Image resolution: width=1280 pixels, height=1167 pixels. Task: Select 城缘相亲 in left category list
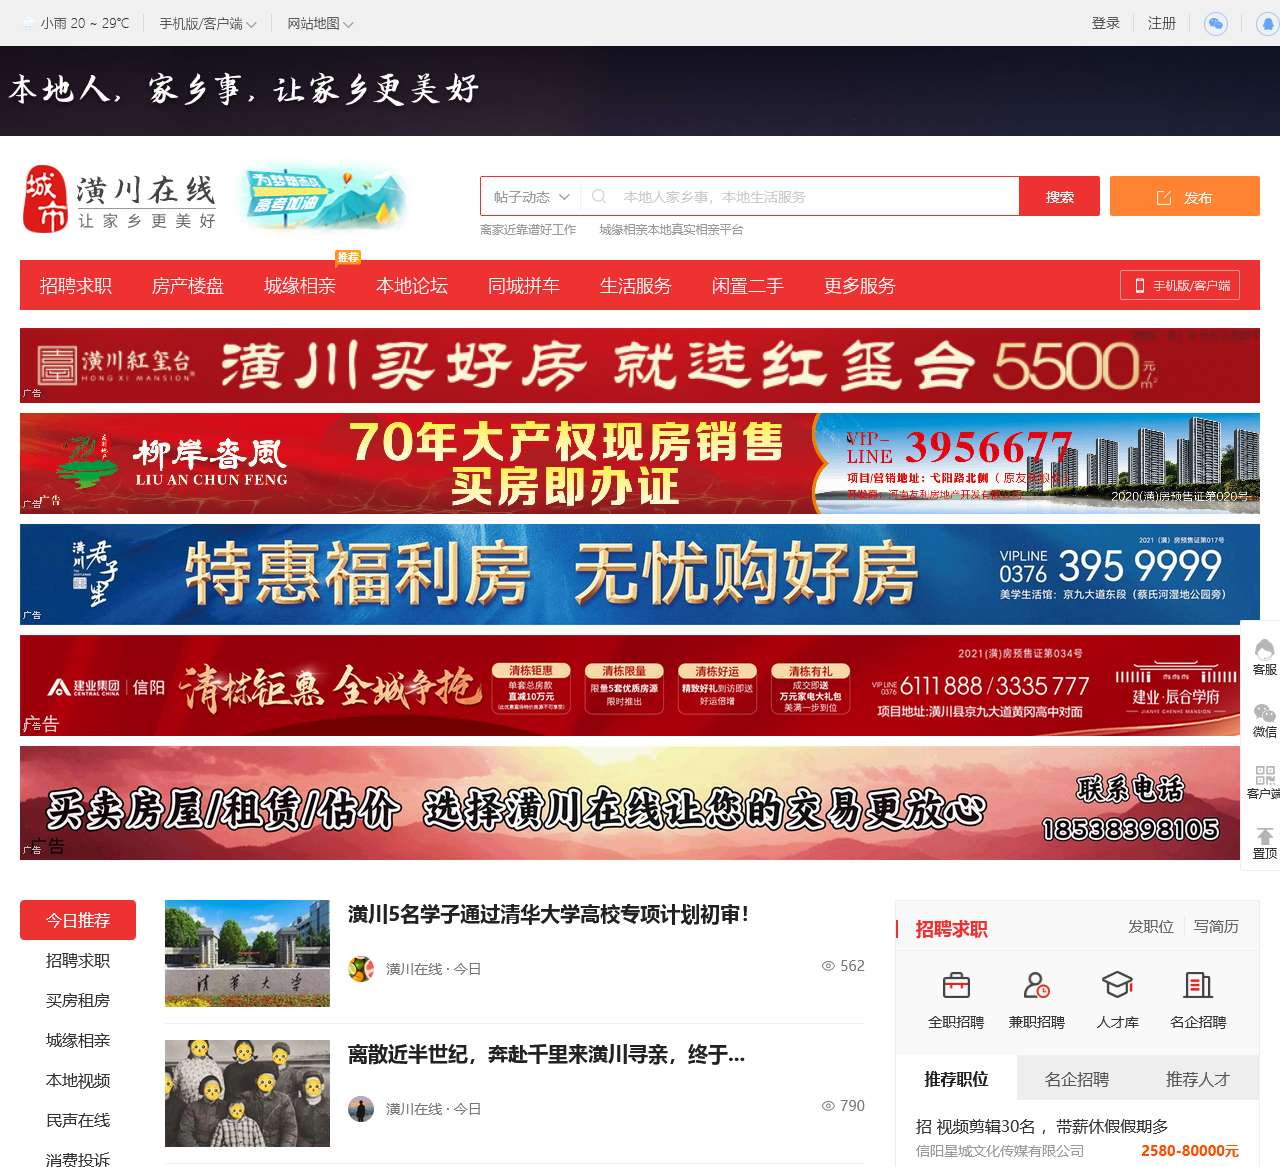tap(78, 1040)
